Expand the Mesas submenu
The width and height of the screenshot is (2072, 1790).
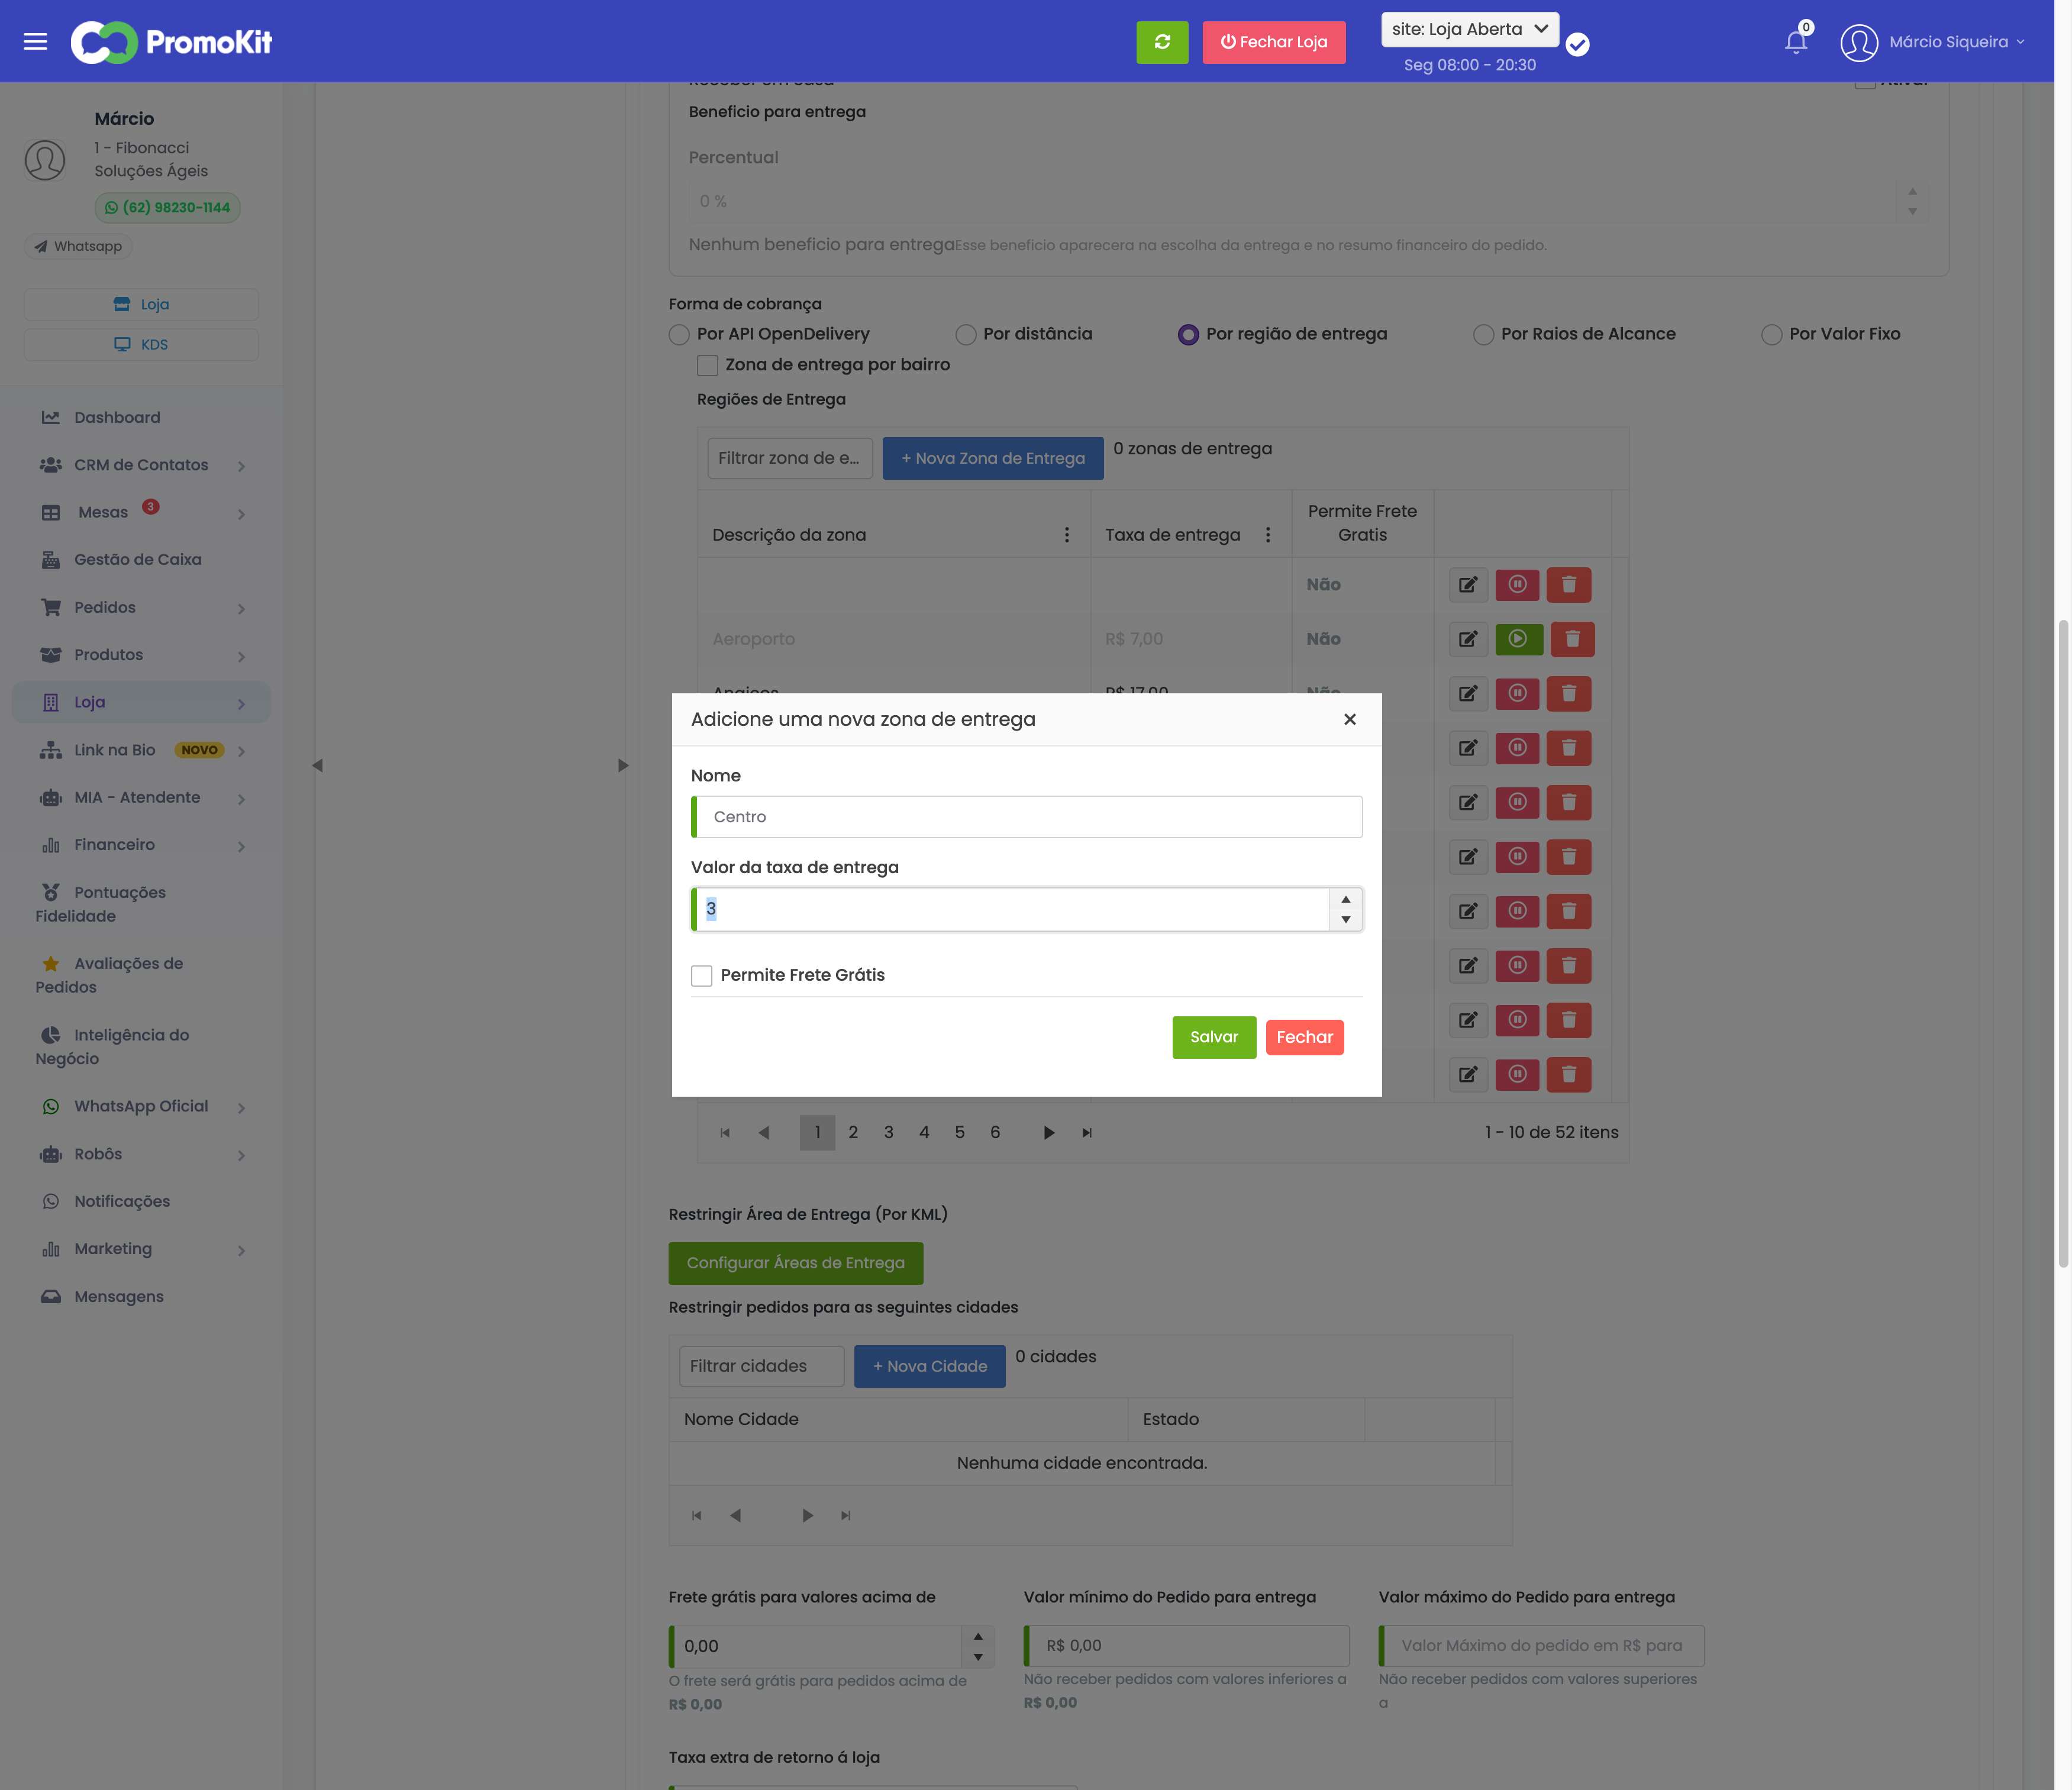[241, 514]
